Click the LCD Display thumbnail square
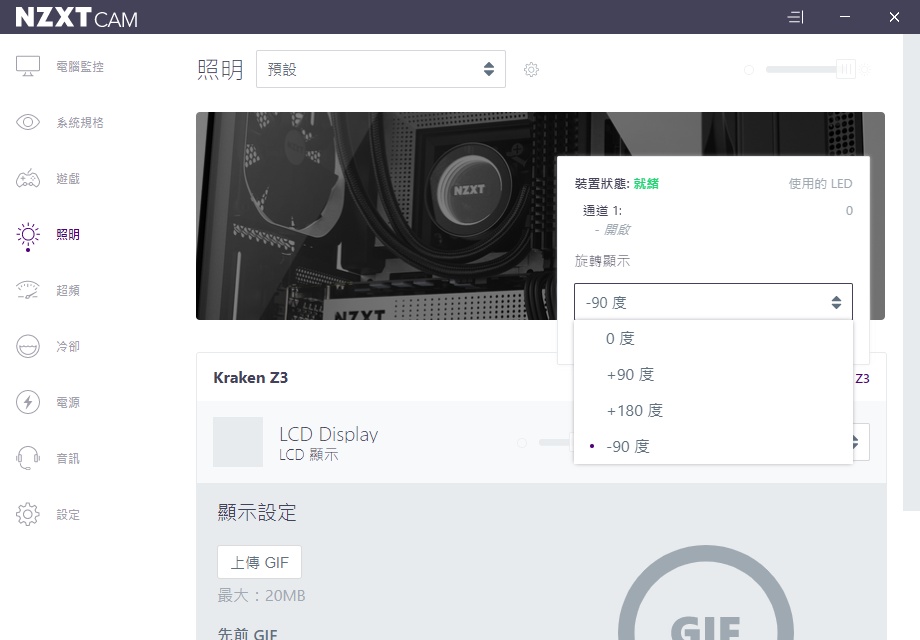Image resolution: width=920 pixels, height=640 pixels. tap(238, 442)
